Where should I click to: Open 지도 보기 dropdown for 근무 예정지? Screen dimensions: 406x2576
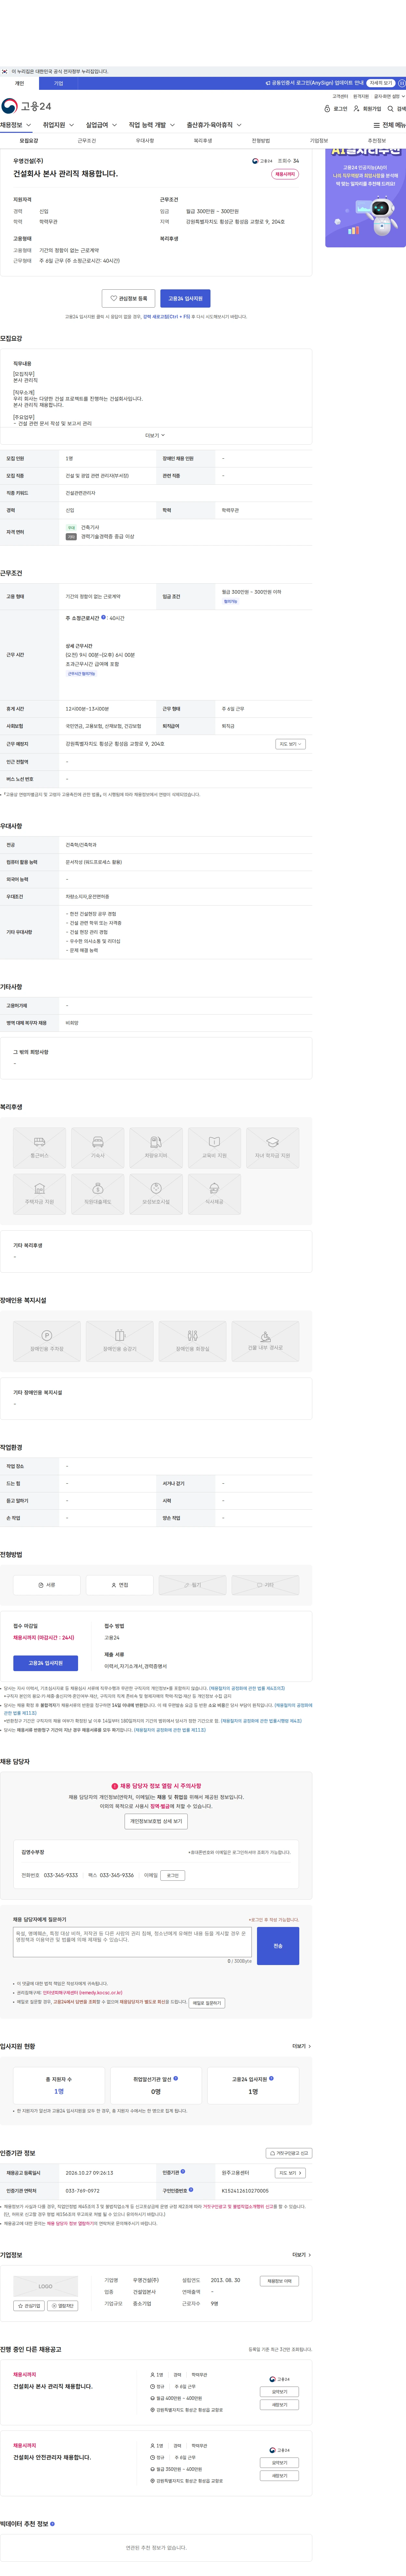tap(290, 744)
